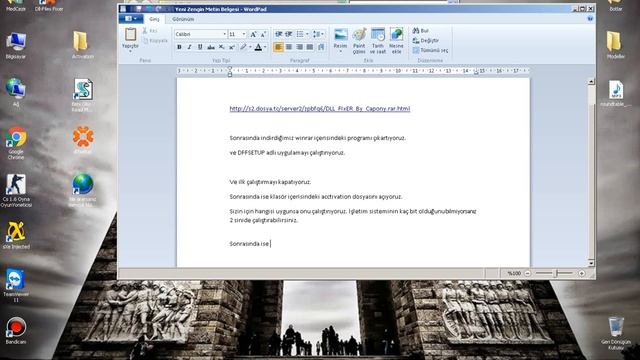
Task: Shrink font size with the smaller A icon
Action: [263, 34]
